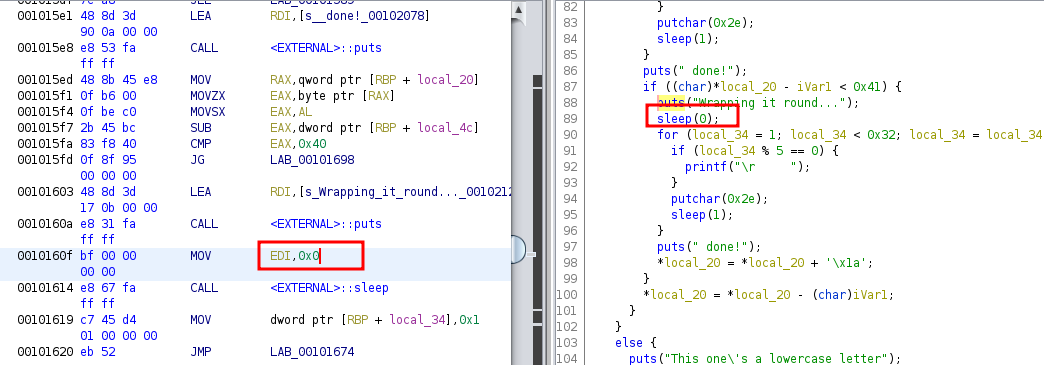Image resolution: width=1044 pixels, height=365 pixels.
Task: Select the sleep(0) call in decompiler
Action: (688, 119)
